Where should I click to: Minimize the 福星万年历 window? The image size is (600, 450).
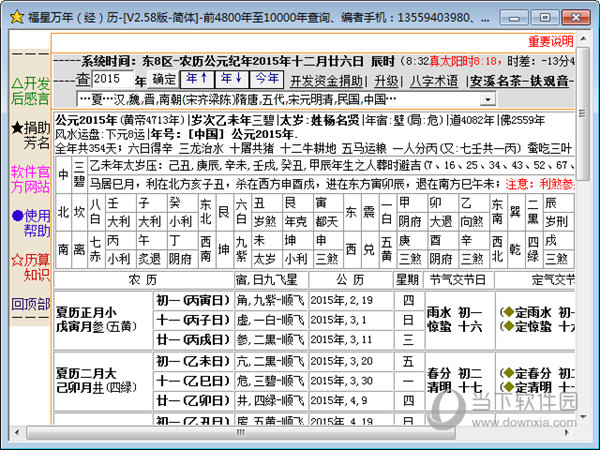point(514,18)
